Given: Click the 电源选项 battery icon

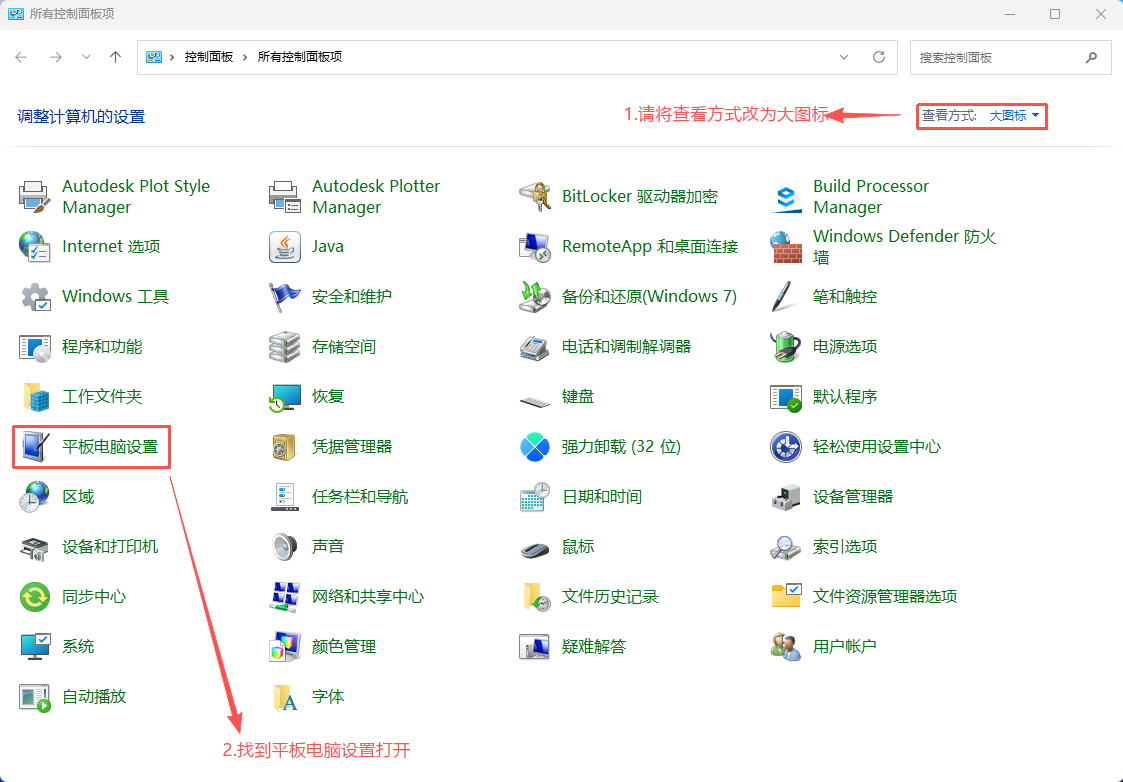Looking at the screenshot, I should [x=786, y=347].
